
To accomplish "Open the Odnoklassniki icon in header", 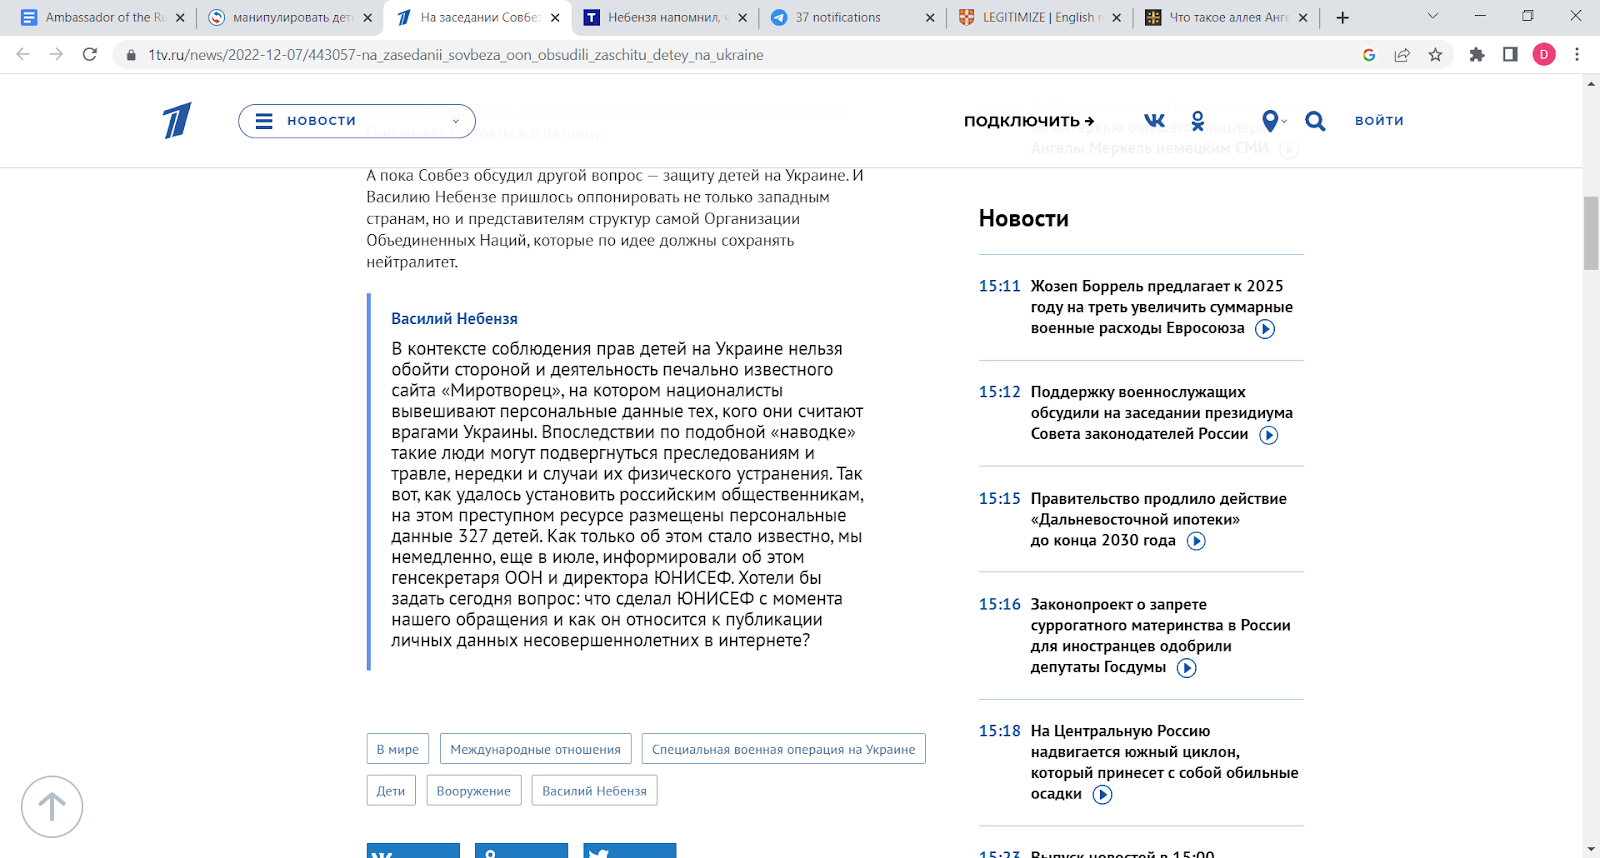I will coord(1198,121).
